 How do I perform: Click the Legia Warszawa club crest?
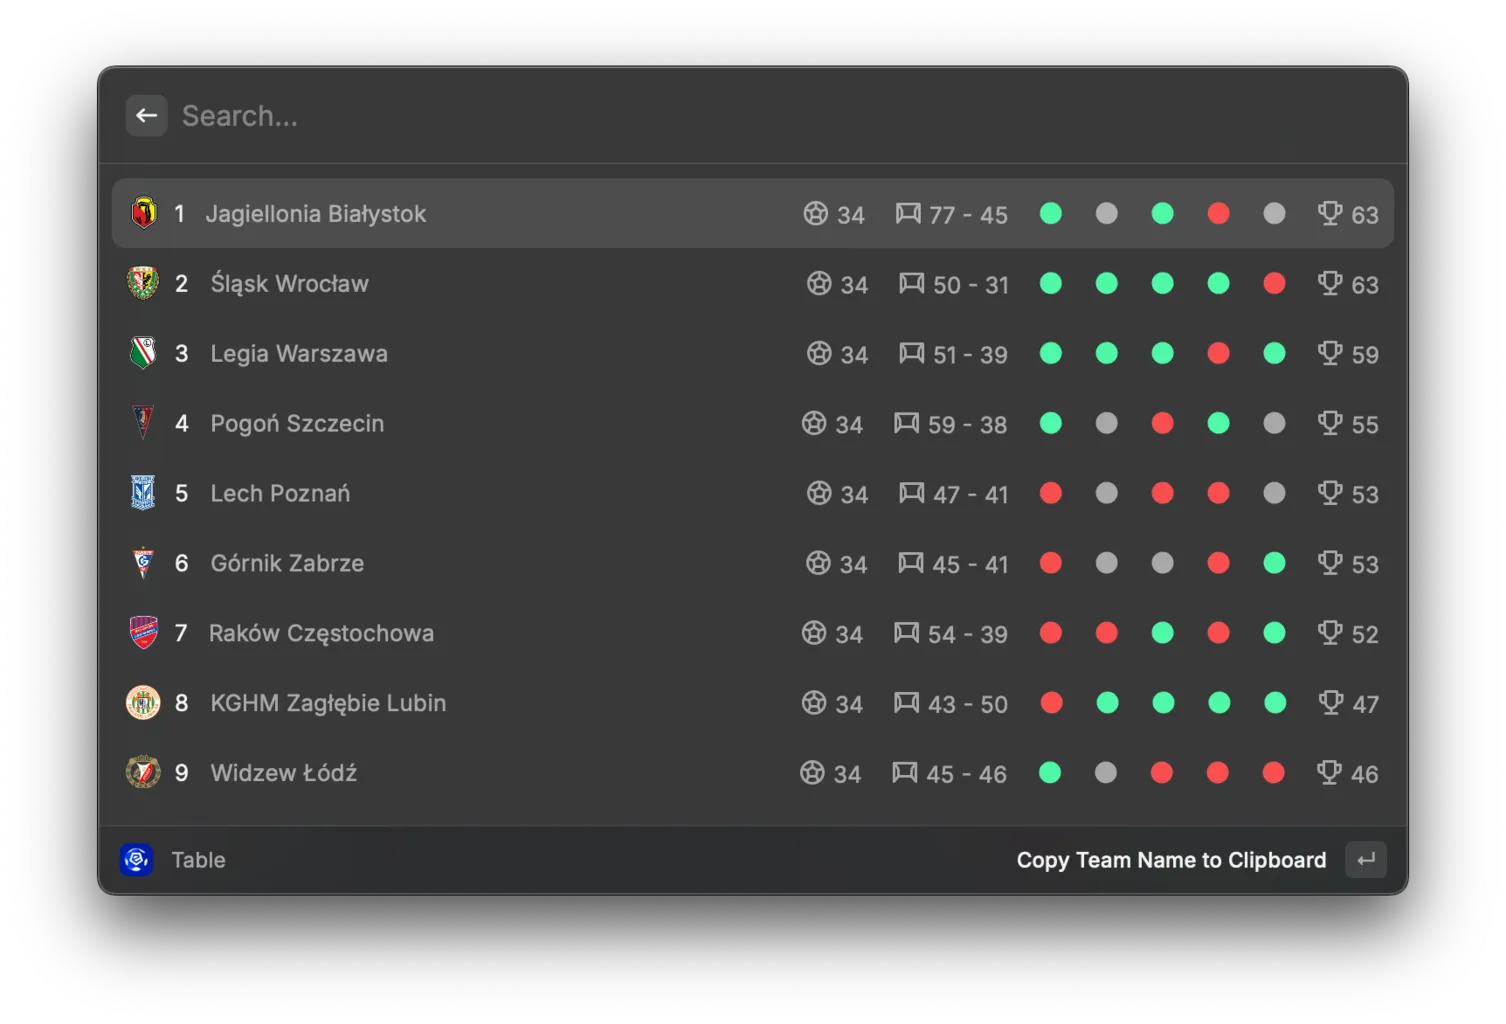(143, 353)
